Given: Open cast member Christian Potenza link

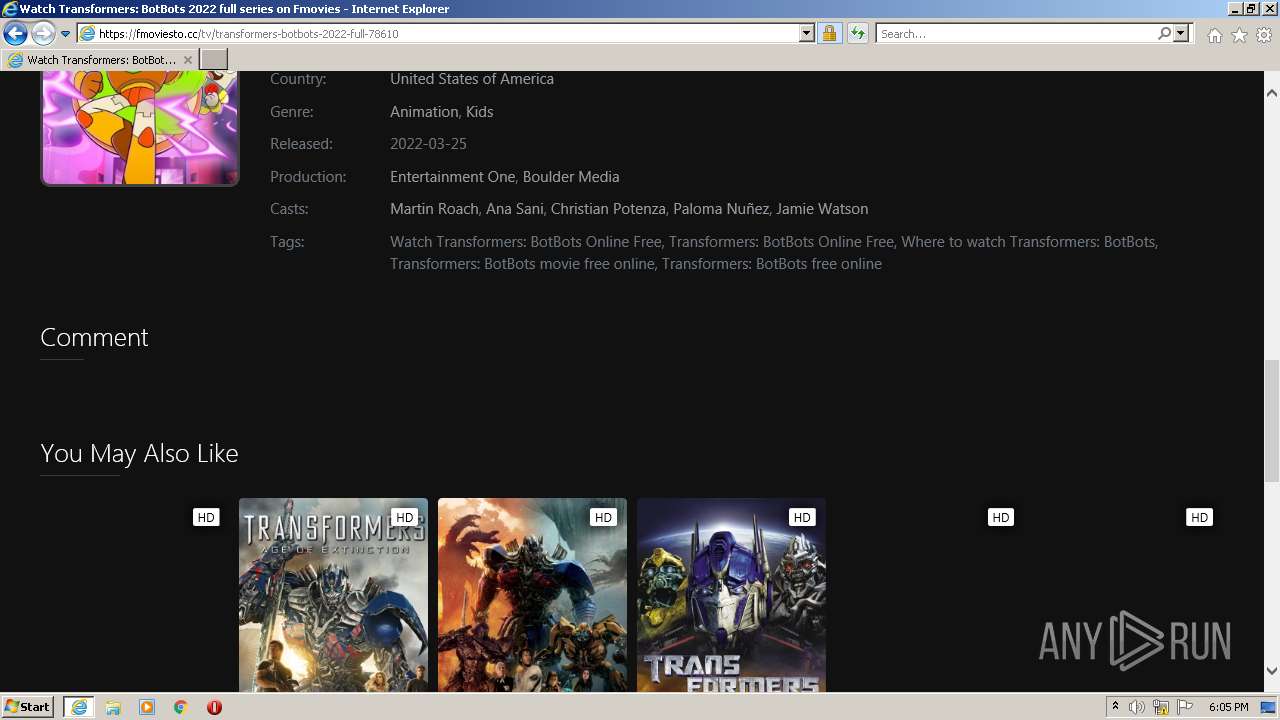Looking at the screenshot, I should point(608,209).
